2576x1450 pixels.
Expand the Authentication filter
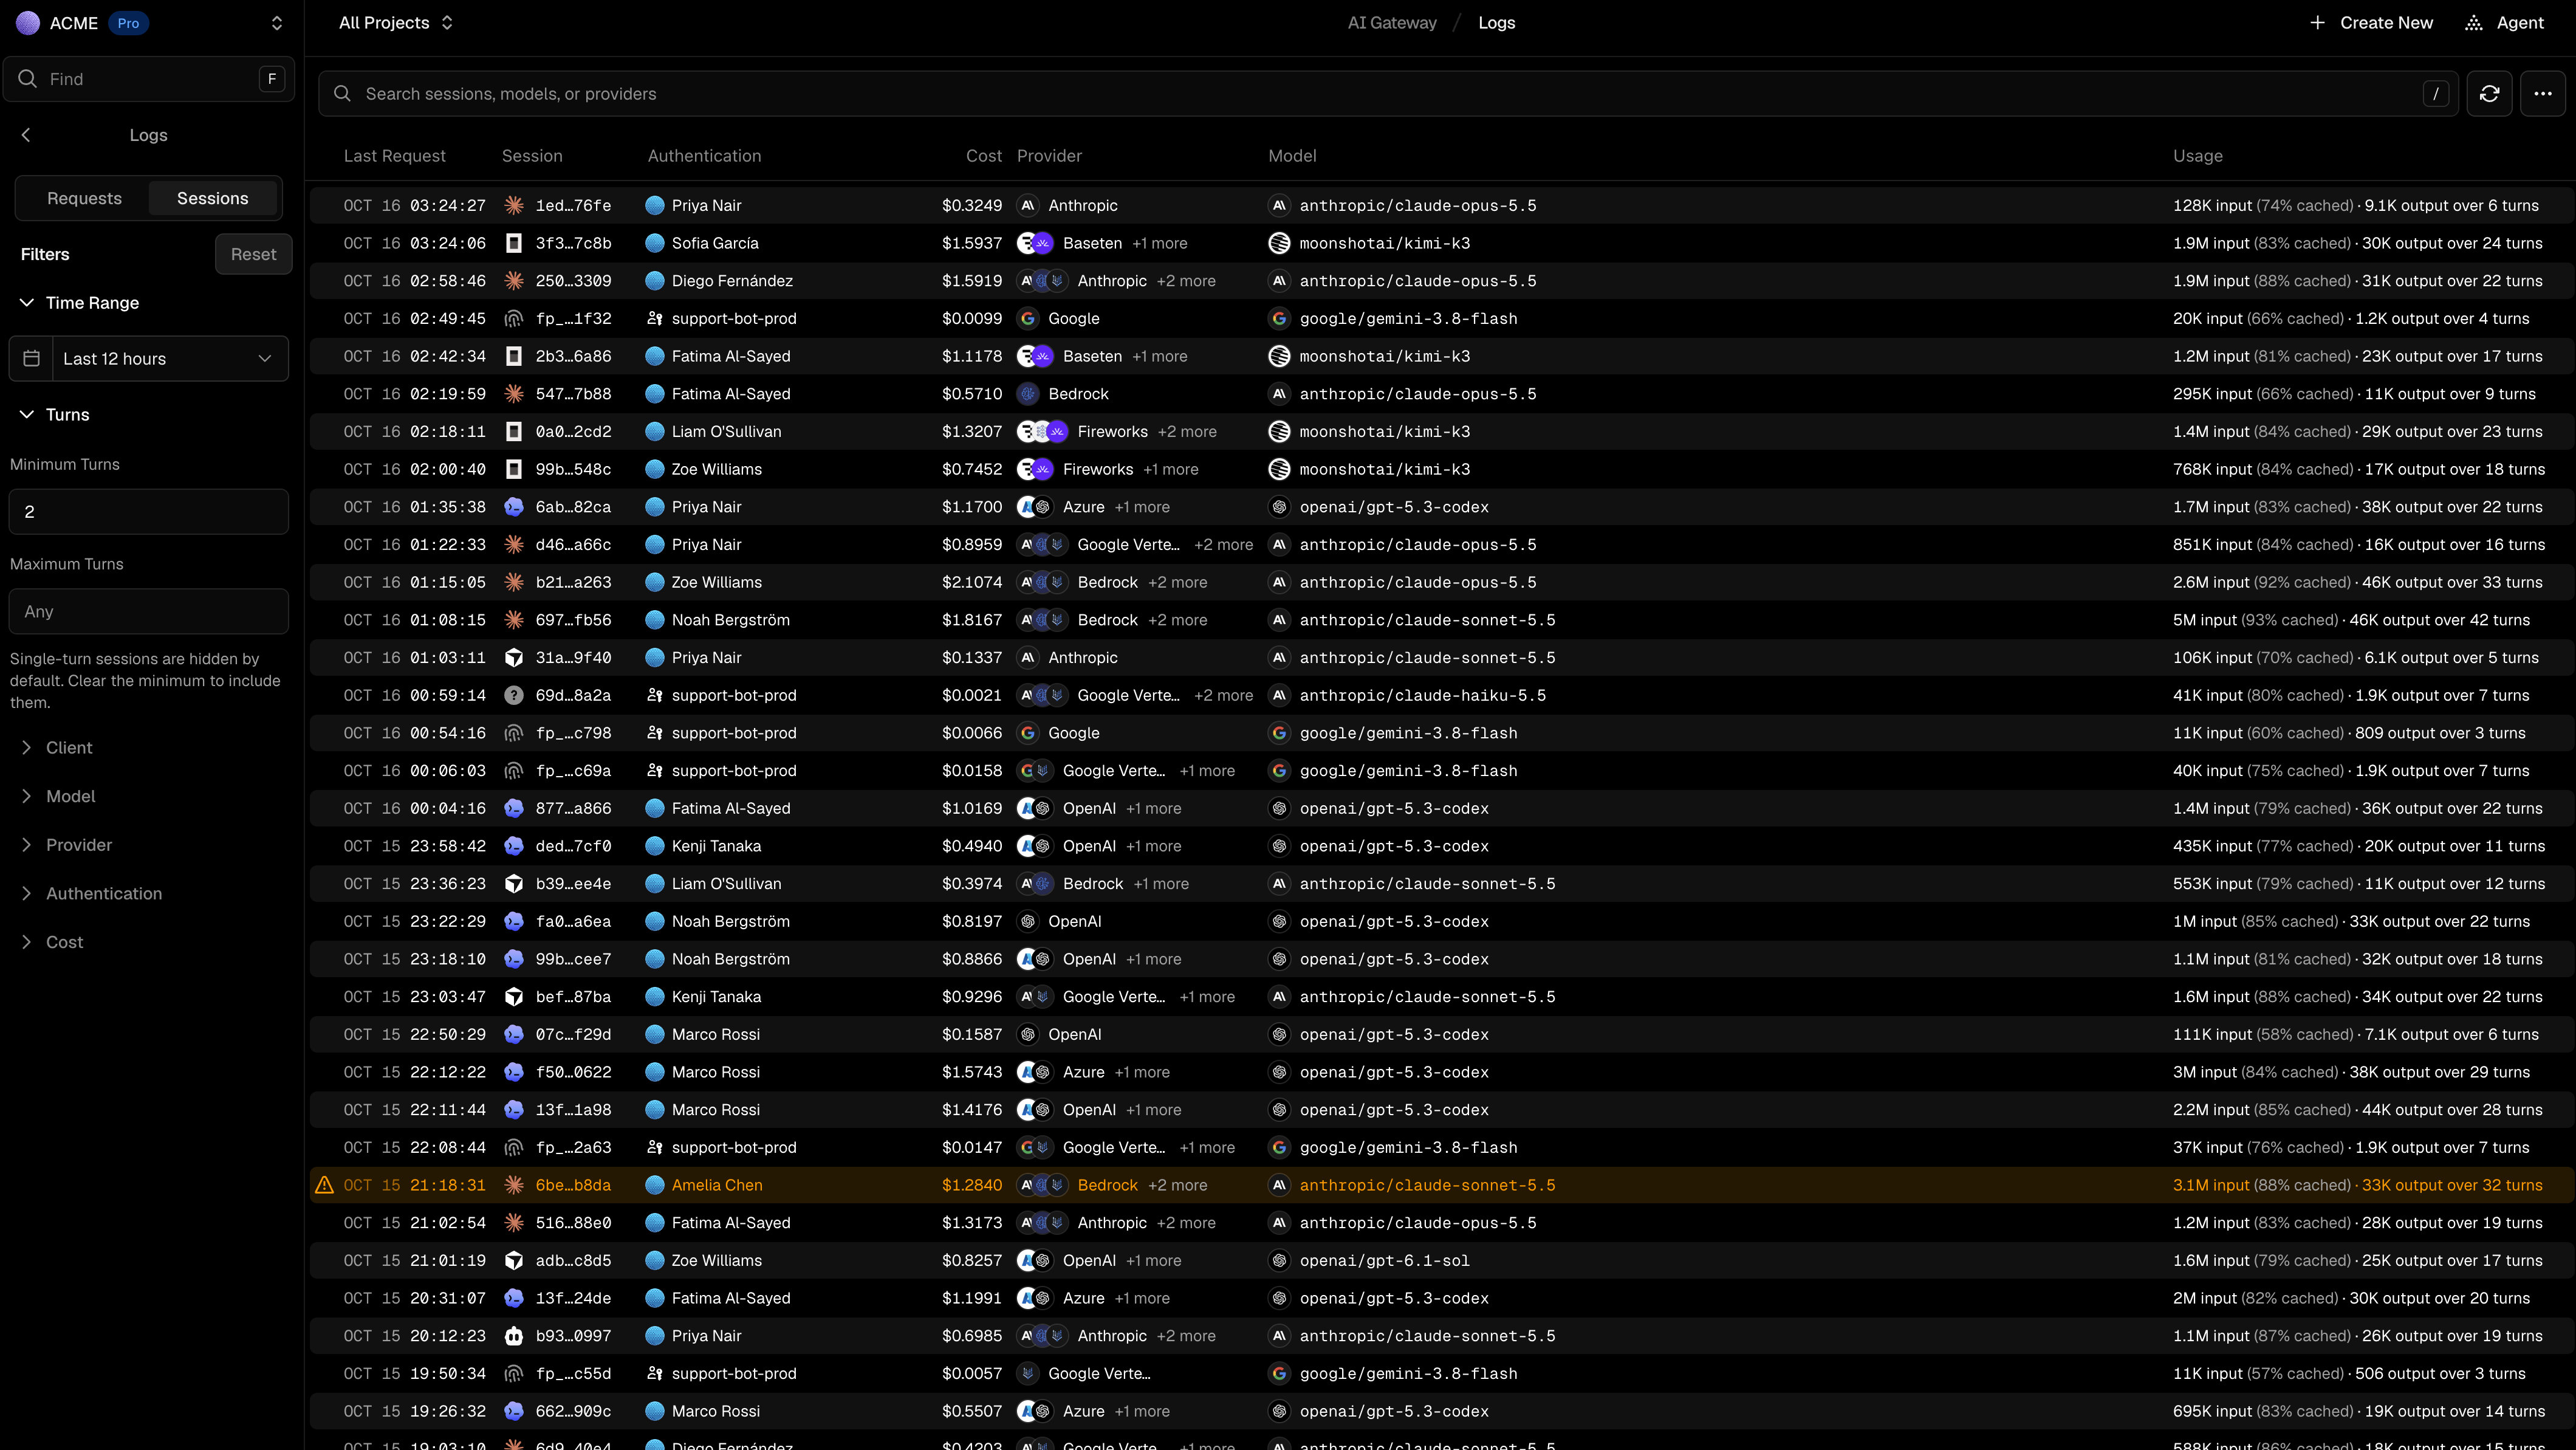[92, 894]
